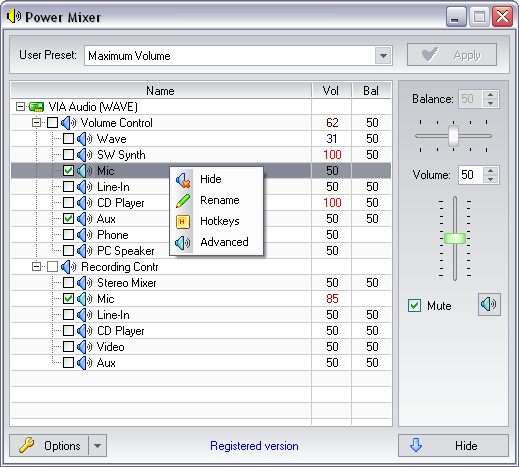
Task: Select Hotkeys in the context menu
Action: [220, 221]
